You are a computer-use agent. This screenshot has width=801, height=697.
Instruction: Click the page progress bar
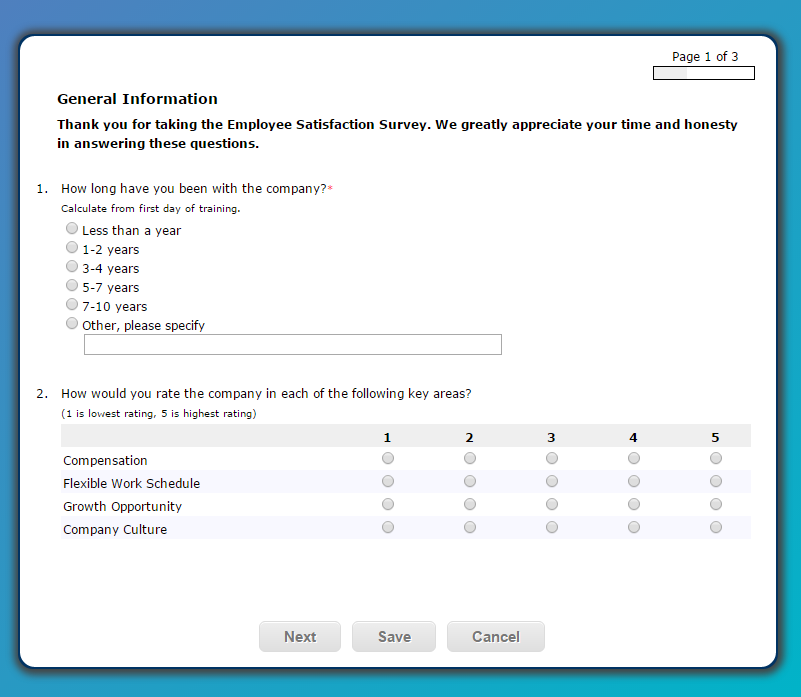tap(703, 72)
